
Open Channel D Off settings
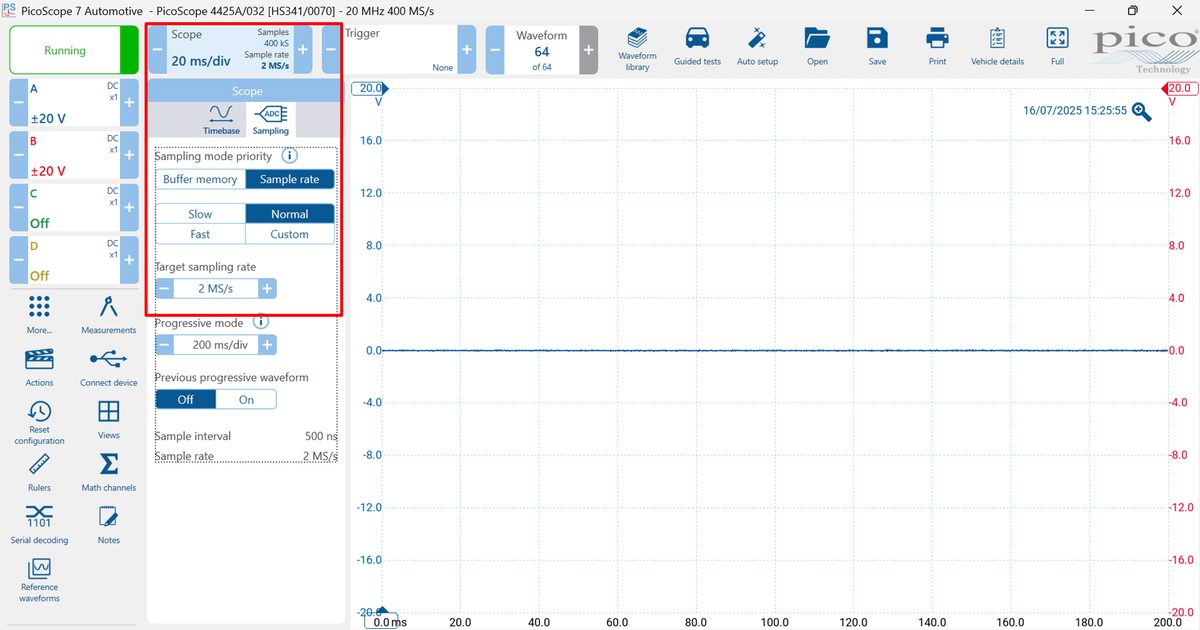click(73, 260)
